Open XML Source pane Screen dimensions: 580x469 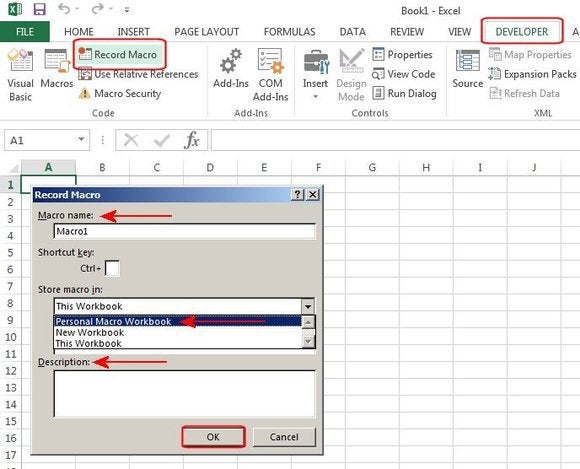point(468,68)
